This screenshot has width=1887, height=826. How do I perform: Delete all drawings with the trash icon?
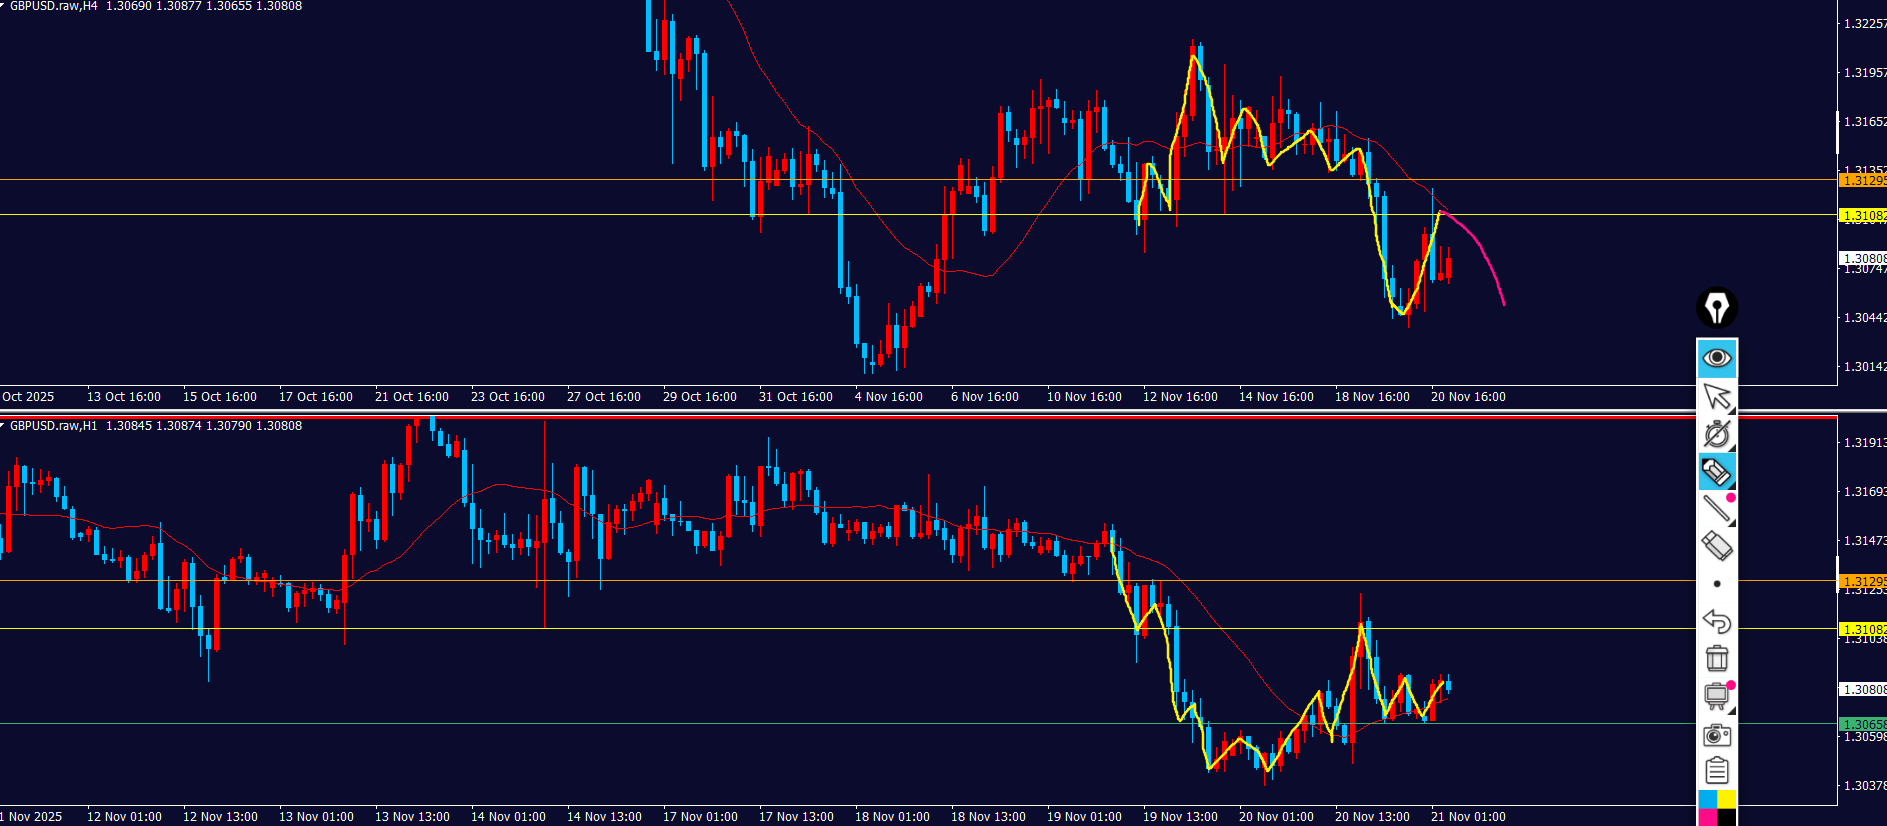pos(1716,658)
